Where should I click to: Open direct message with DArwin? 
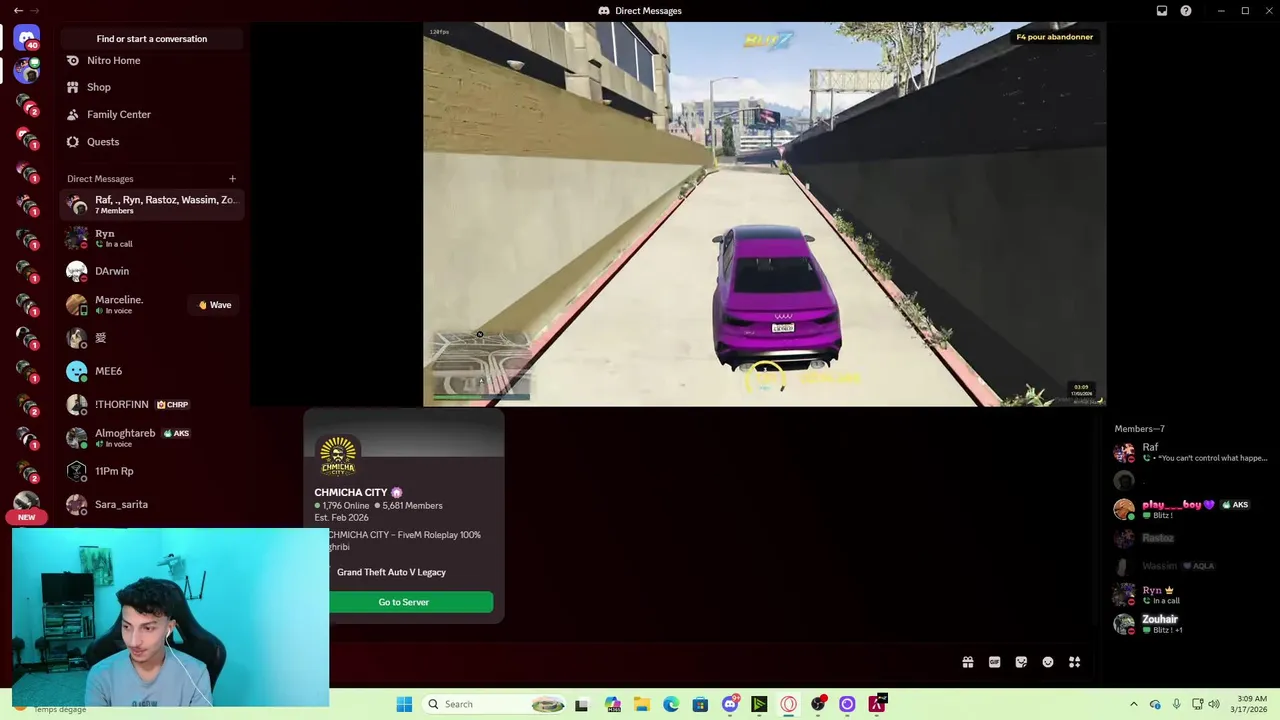[151, 271]
